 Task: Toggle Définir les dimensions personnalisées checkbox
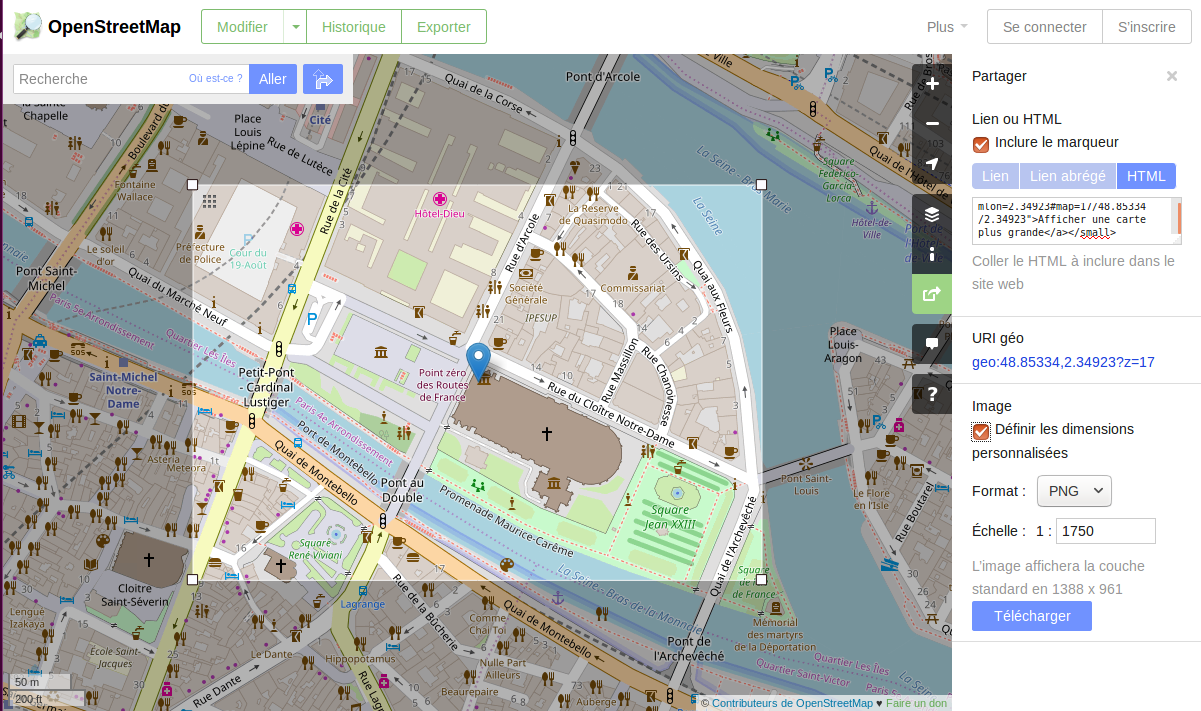tap(981, 431)
